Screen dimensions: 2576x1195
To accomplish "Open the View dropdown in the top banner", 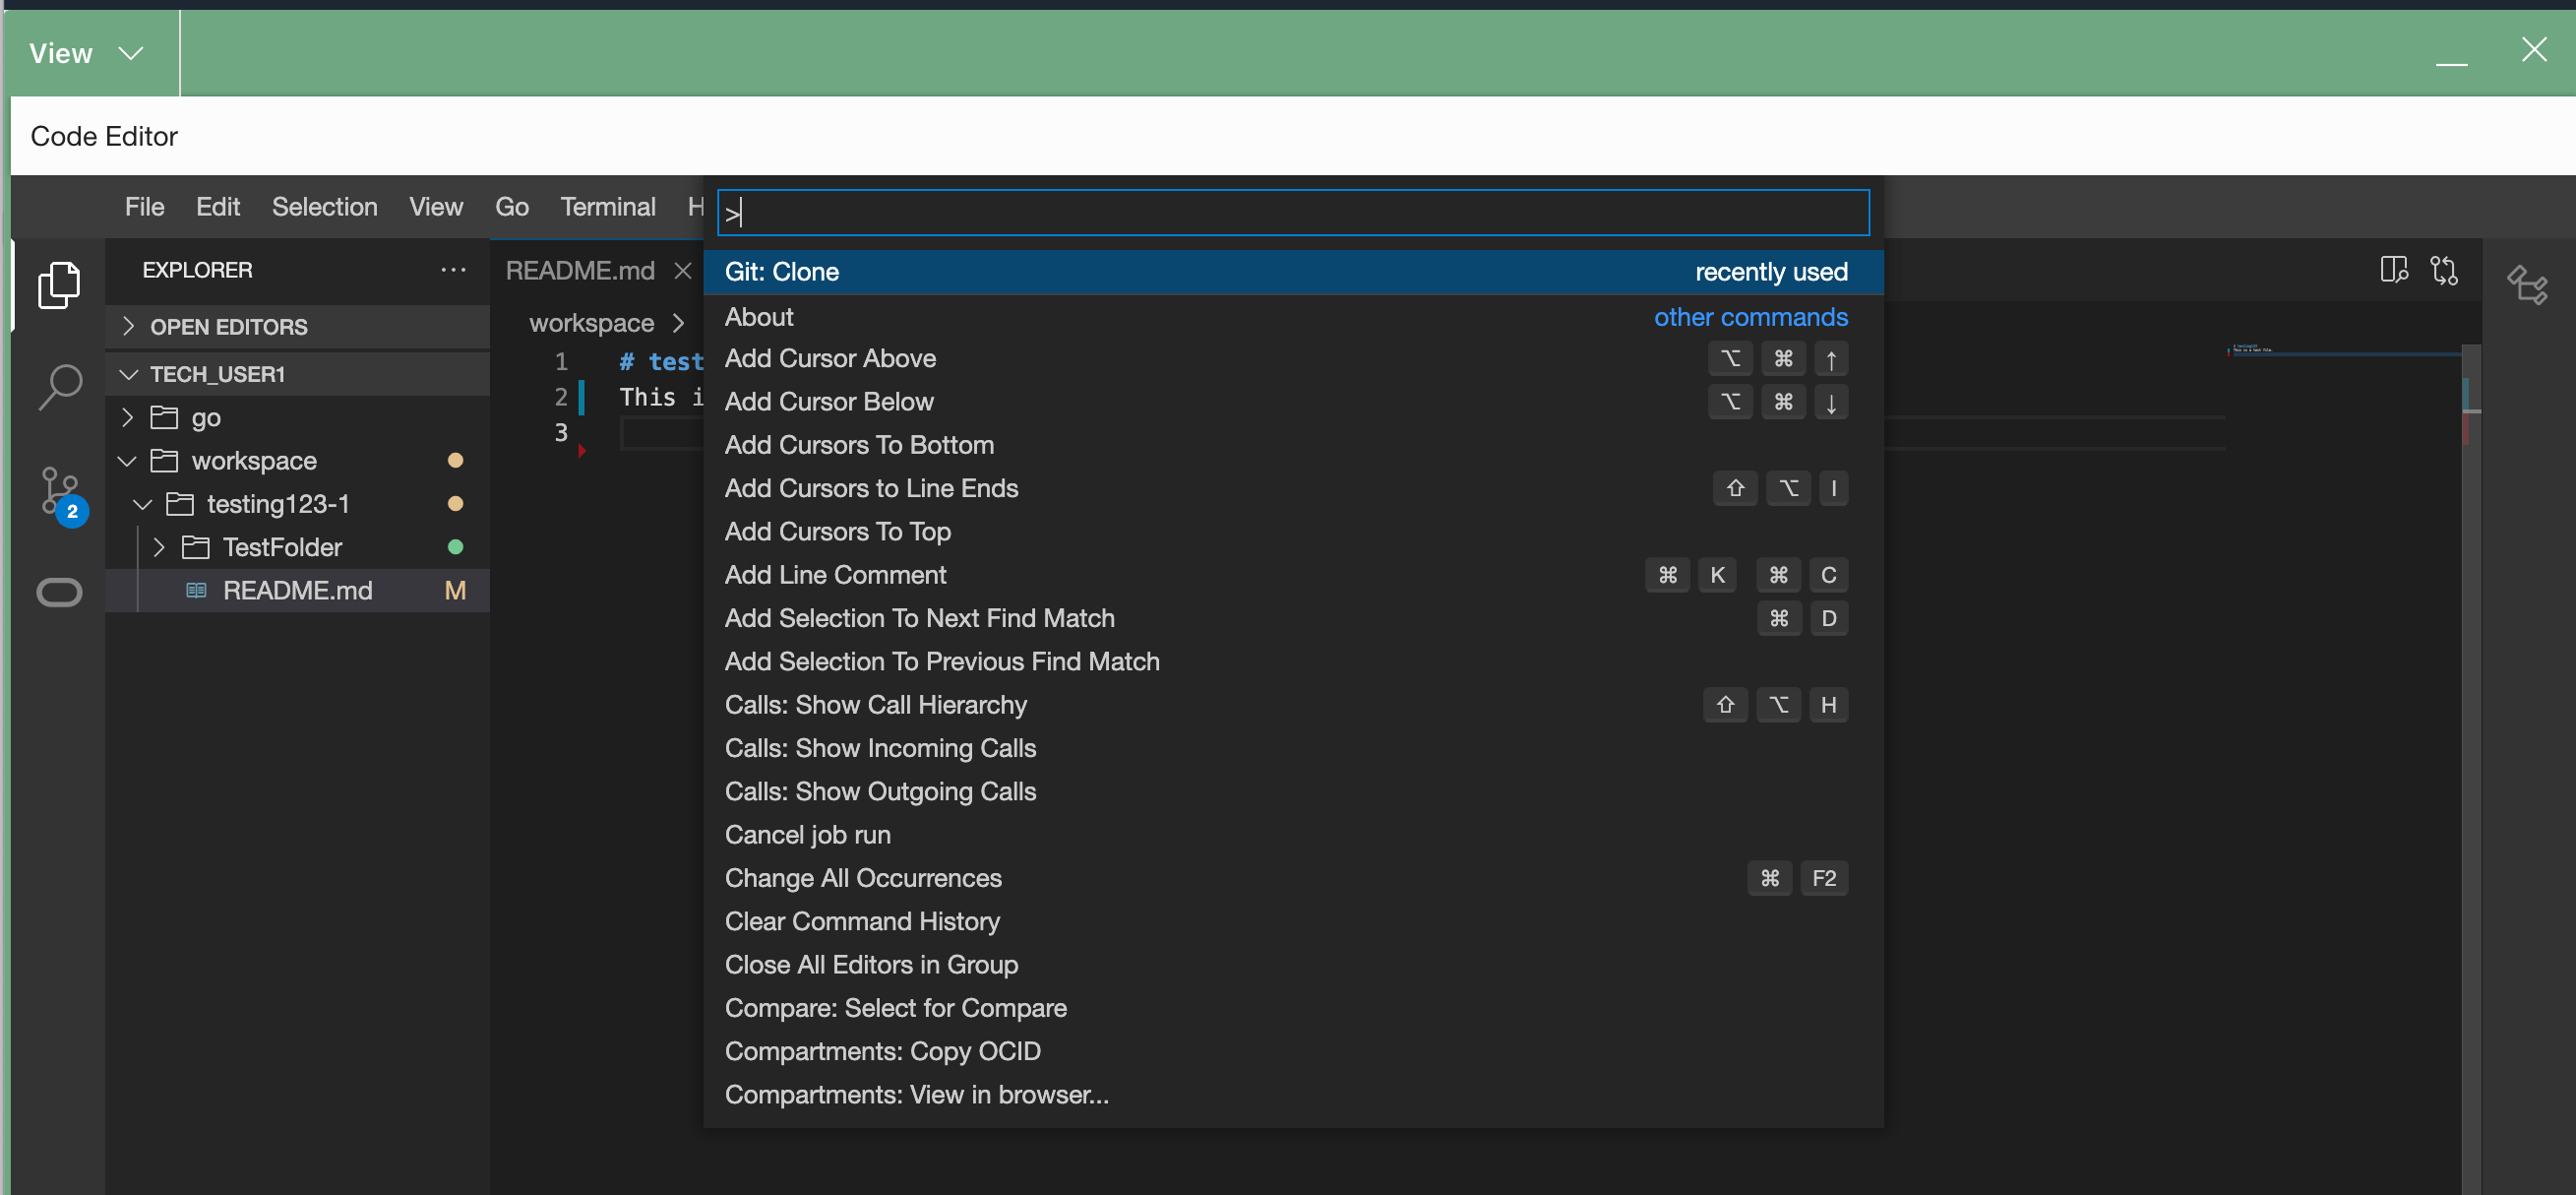I will point(90,53).
